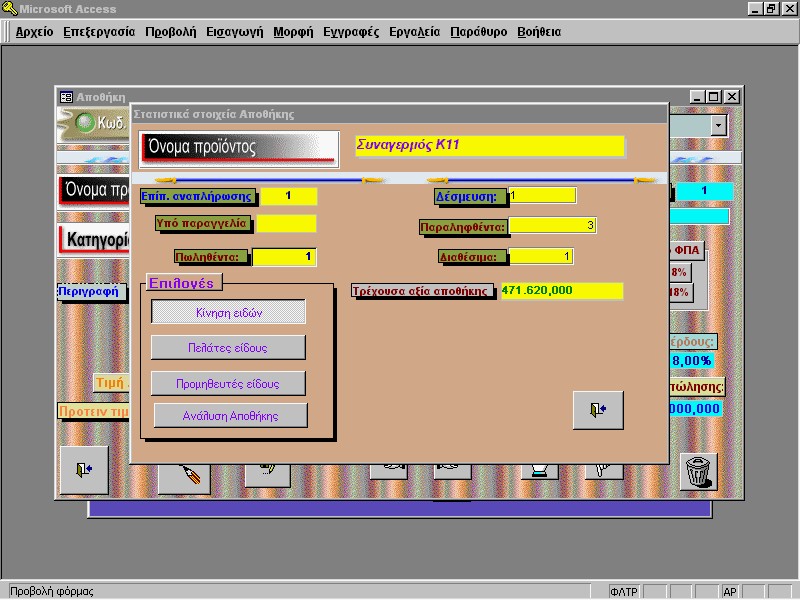
Task: Click the exit door button on the Αποθήκη form
Action: point(84,468)
